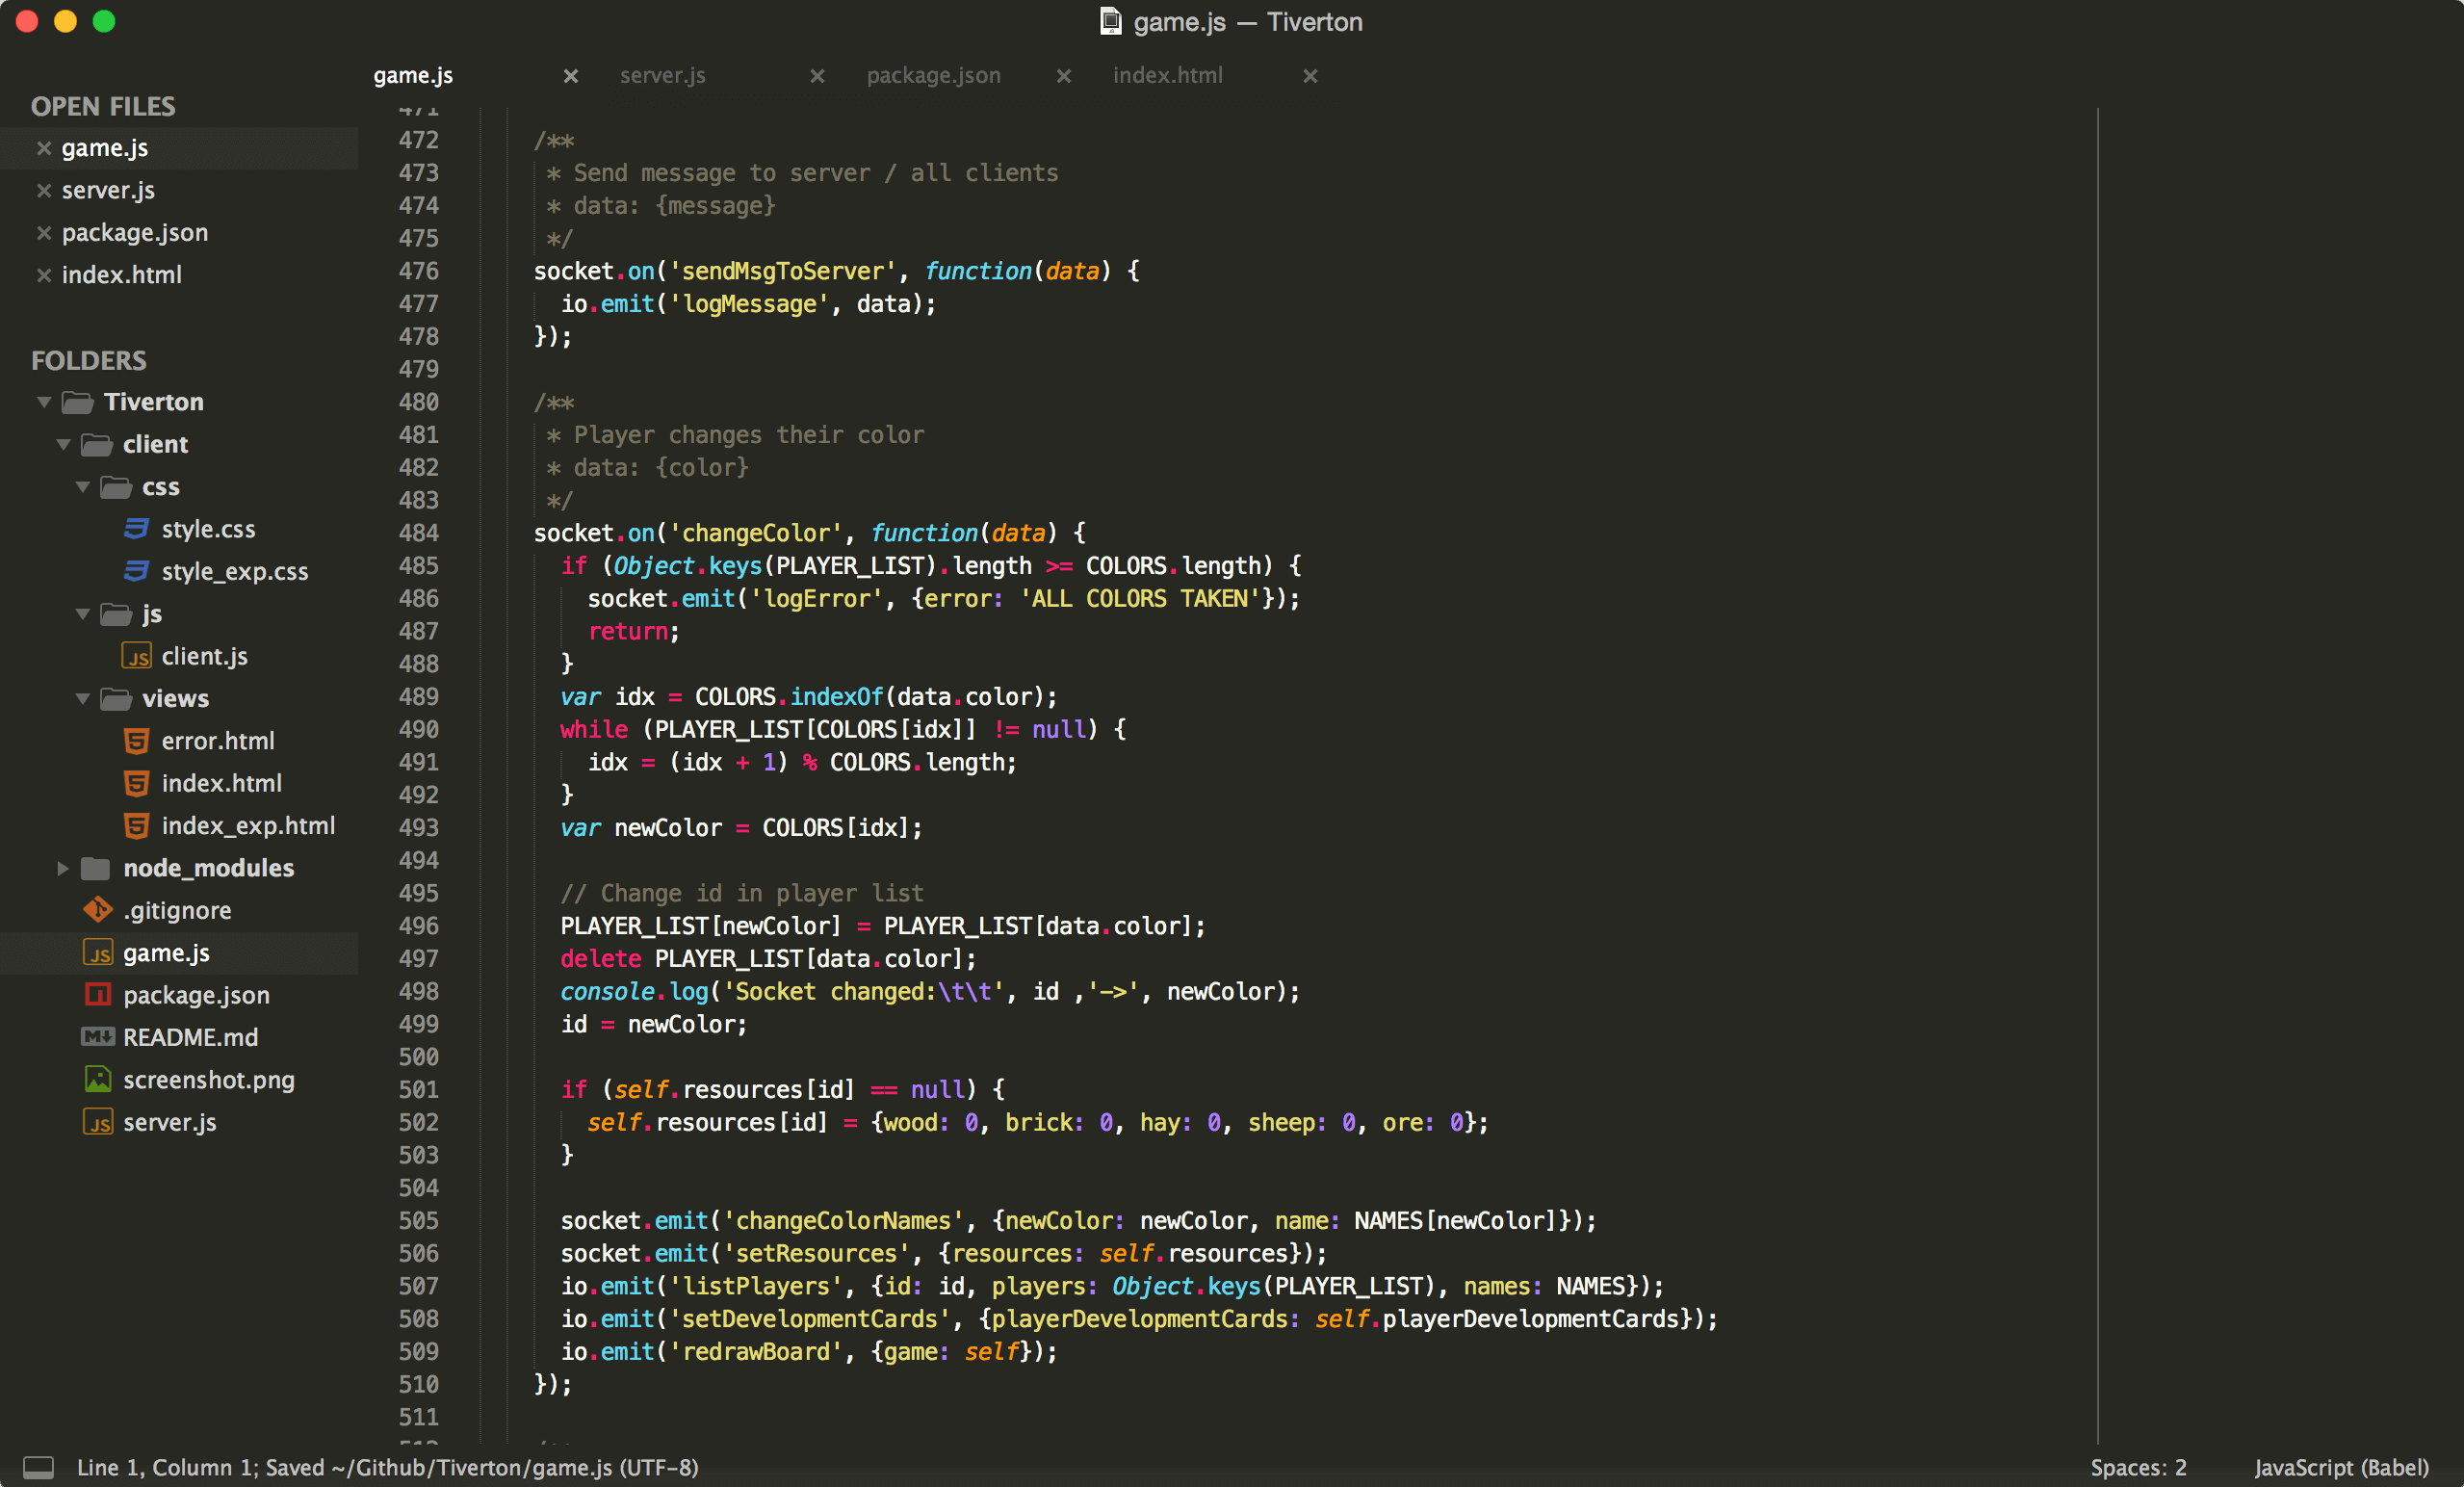Click the CSS icon next to style.css
2464x1487 pixels.
click(x=137, y=529)
